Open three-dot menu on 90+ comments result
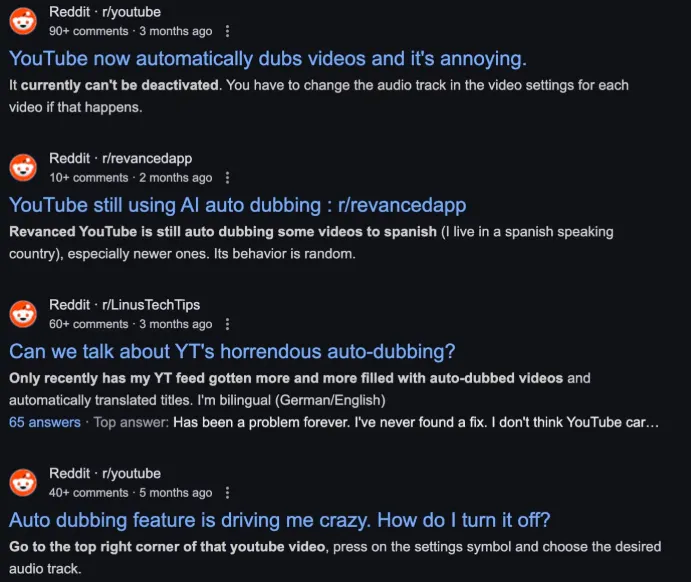The height and width of the screenshot is (582, 691). point(227,31)
